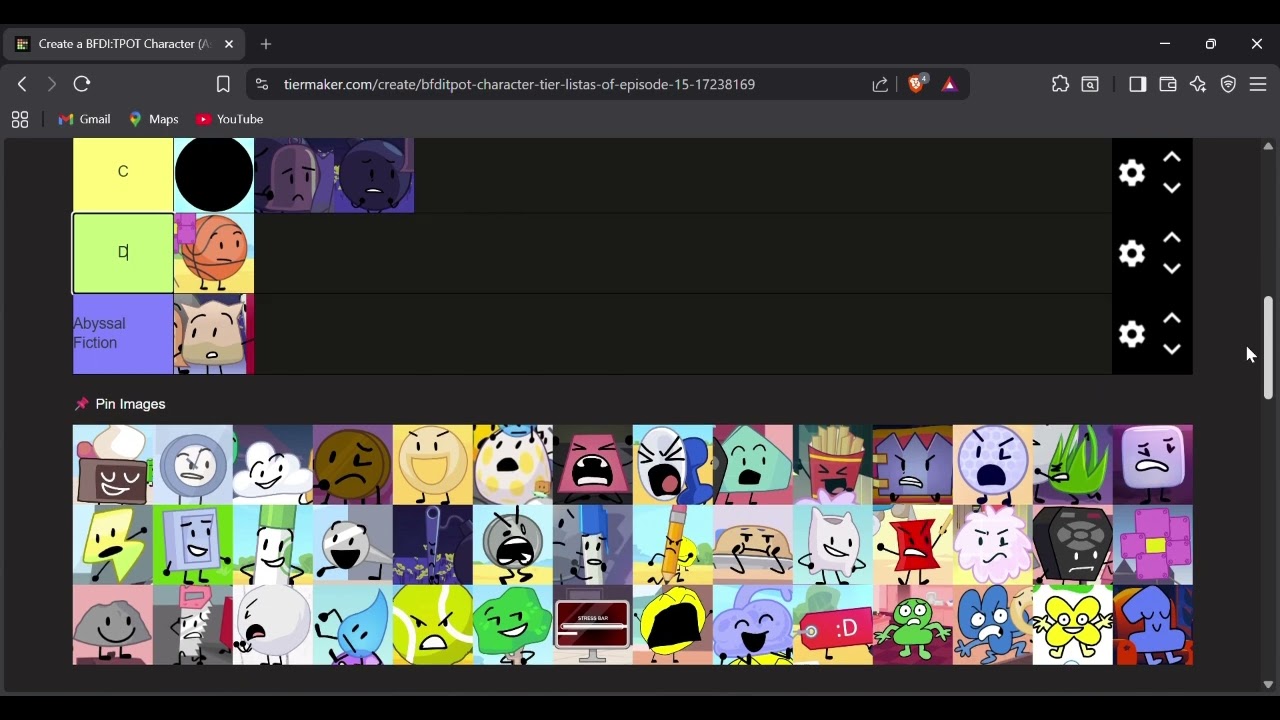Screen dimensions: 1280x720
Task: Open the YouTube bookmark
Action: click(x=230, y=119)
